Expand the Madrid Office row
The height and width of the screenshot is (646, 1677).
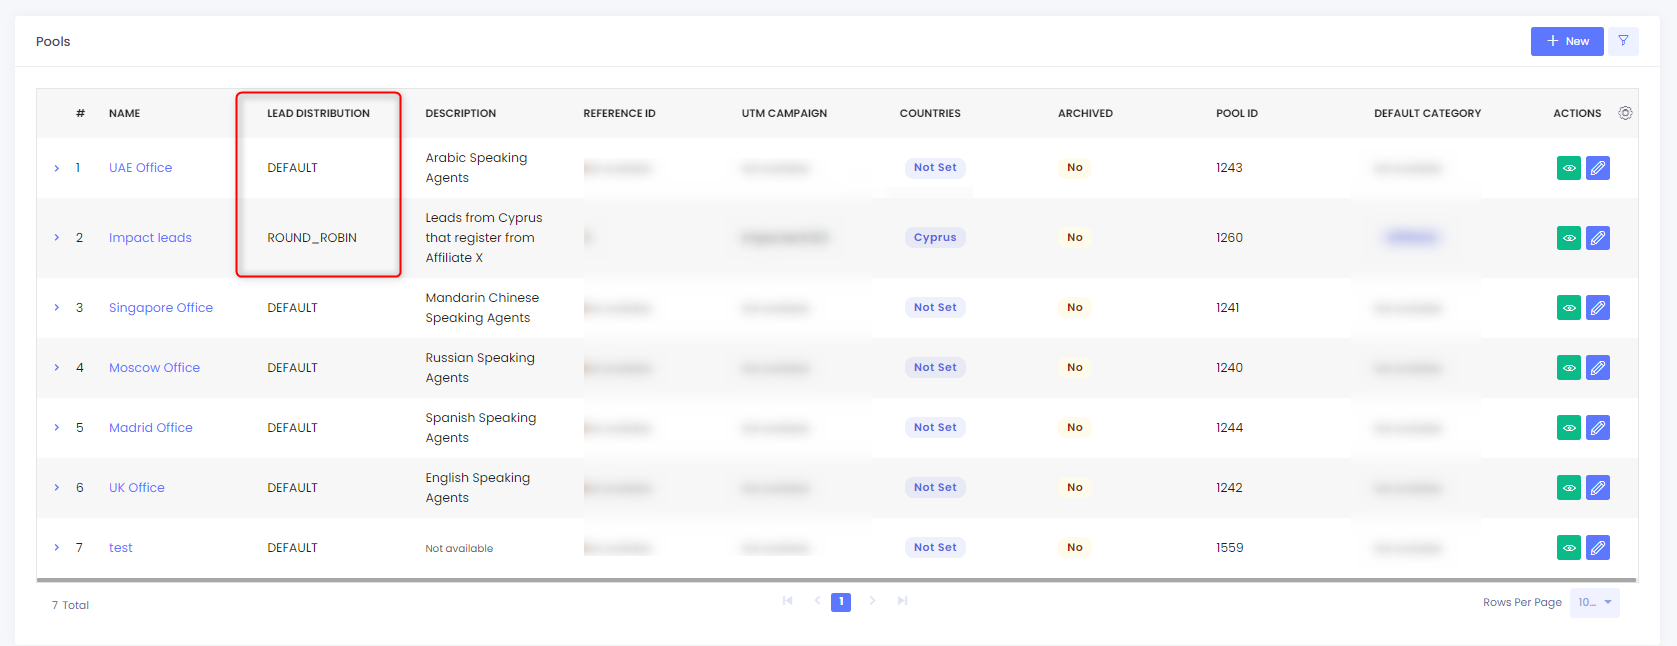(x=56, y=428)
